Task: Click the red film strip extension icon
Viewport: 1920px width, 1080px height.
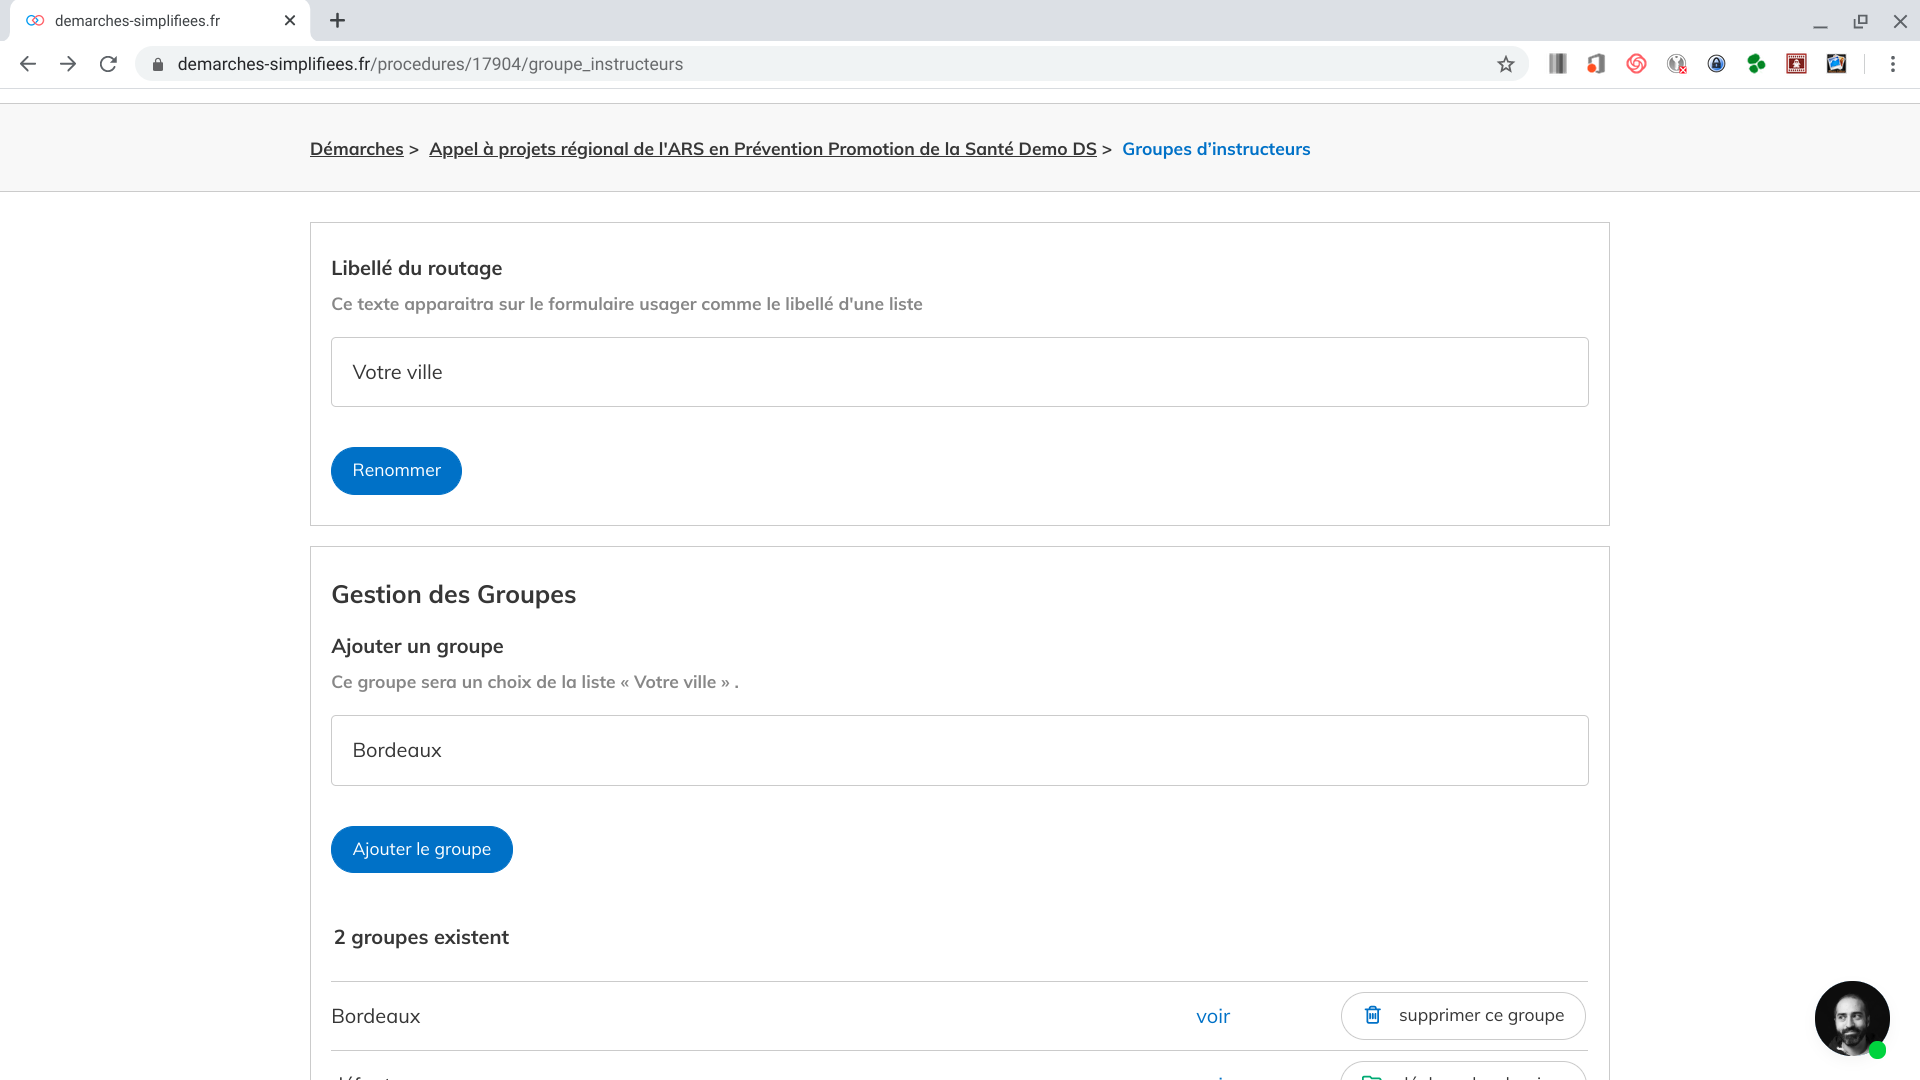Action: (x=1796, y=64)
